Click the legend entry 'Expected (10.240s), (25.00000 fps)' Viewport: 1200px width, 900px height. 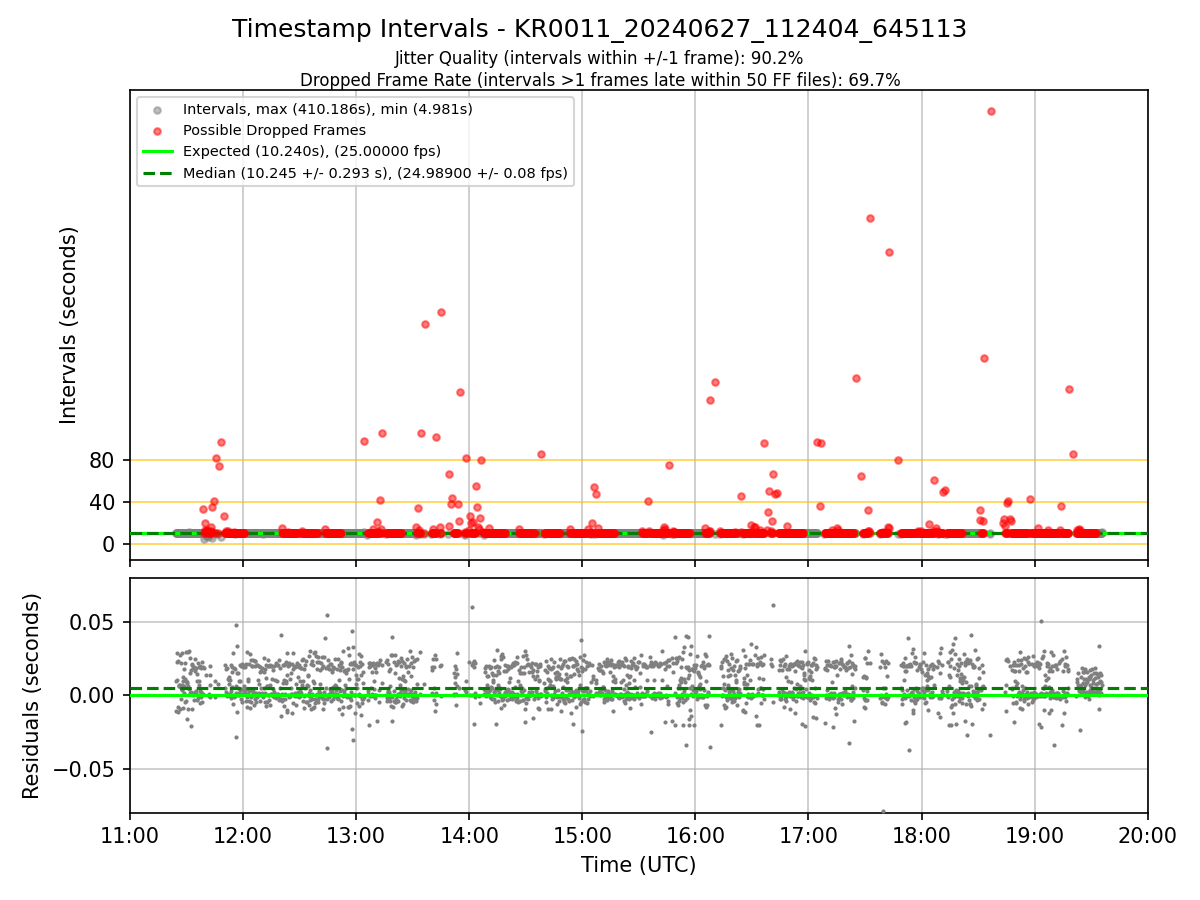pyautogui.click(x=312, y=151)
